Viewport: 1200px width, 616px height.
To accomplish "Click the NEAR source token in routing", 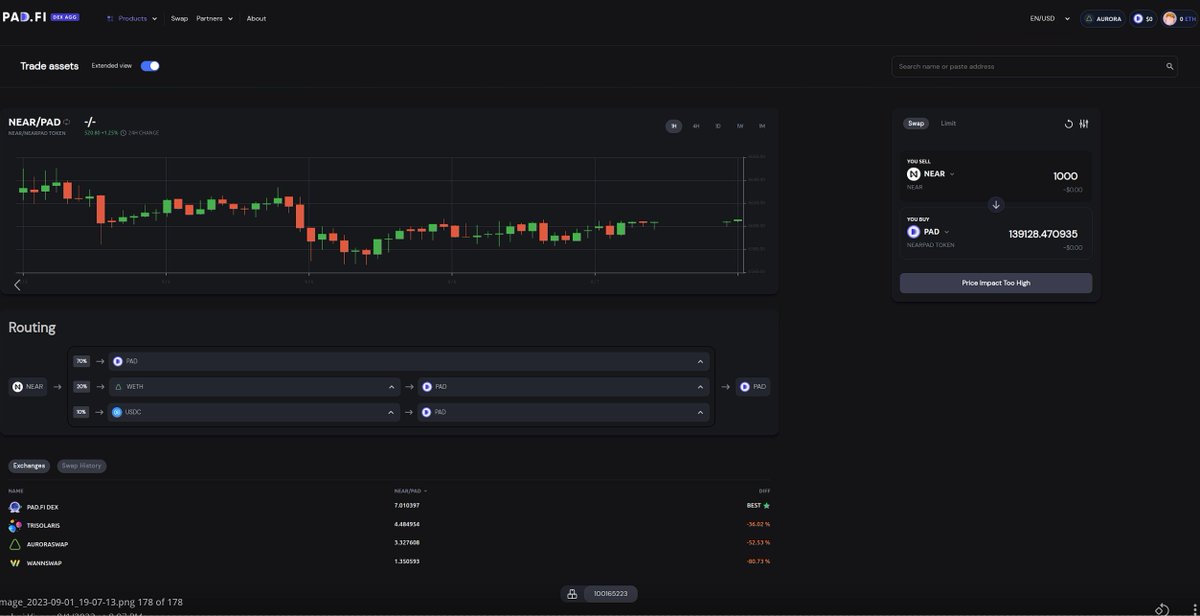I will (x=28, y=387).
